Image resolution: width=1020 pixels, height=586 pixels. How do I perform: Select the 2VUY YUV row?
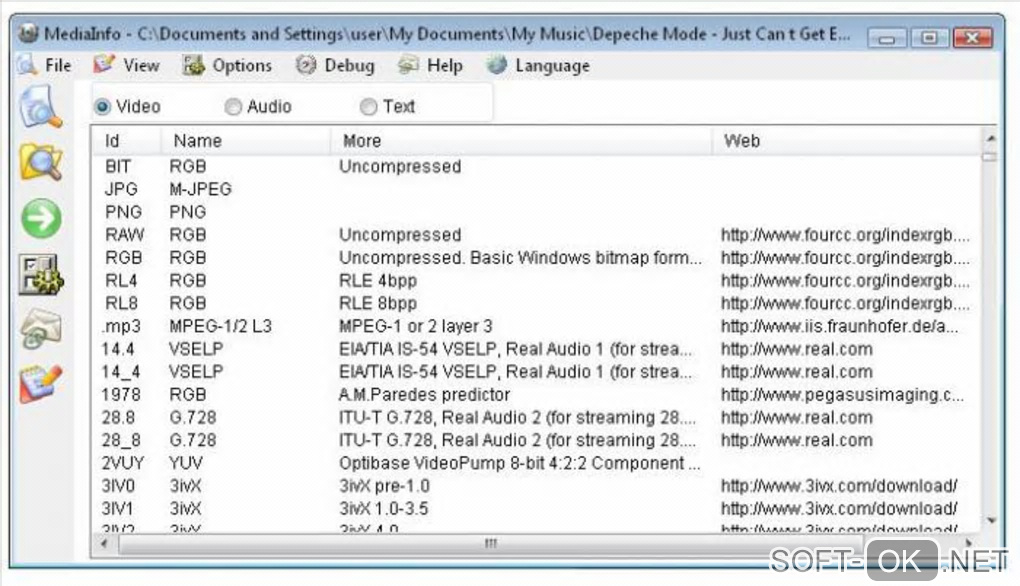coord(536,463)
